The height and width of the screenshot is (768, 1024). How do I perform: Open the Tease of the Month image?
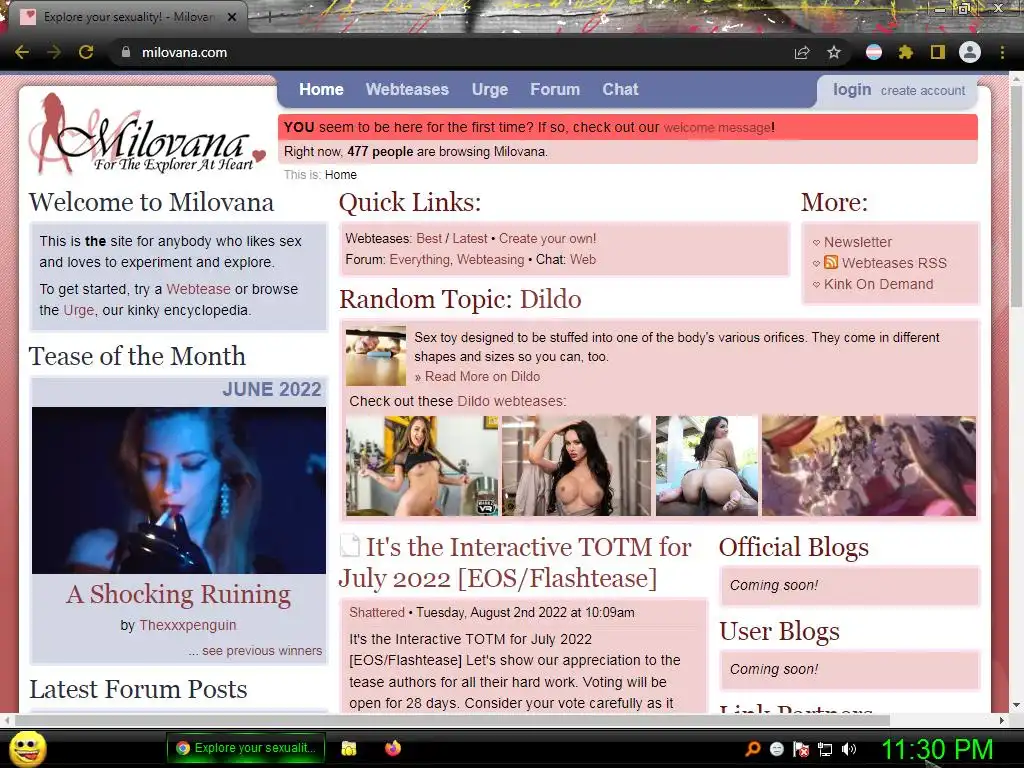[x=179, y=490]
